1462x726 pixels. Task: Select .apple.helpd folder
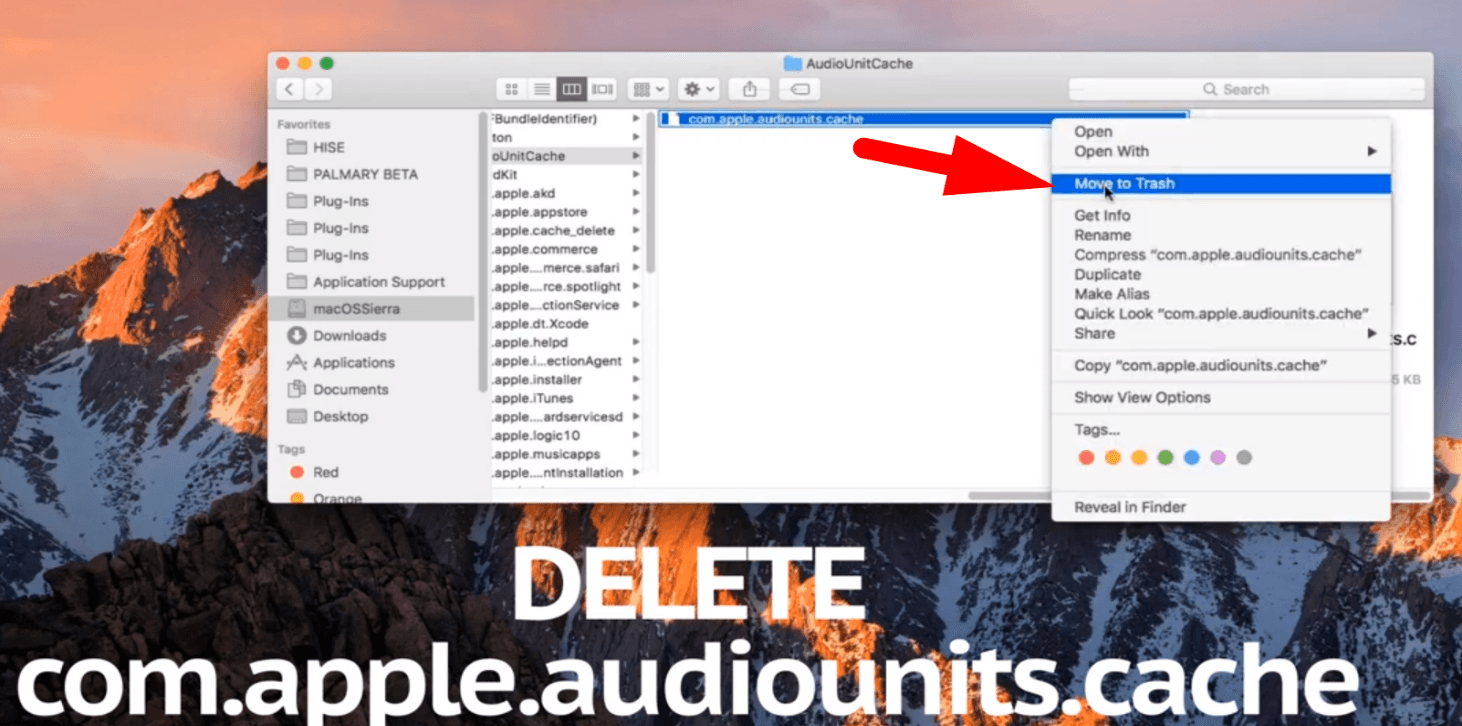click(x=567, y=343)
